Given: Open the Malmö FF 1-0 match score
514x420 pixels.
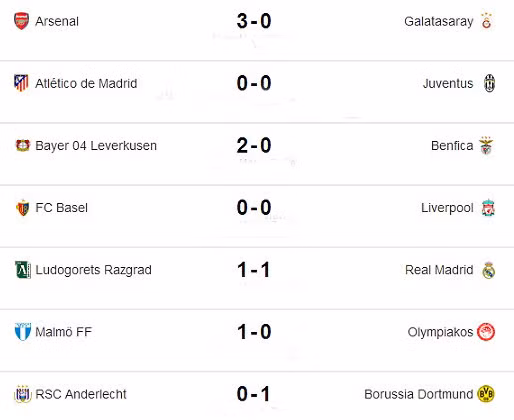Looking at the screenshot, I should pyautogui.click(x=254, y=332).
